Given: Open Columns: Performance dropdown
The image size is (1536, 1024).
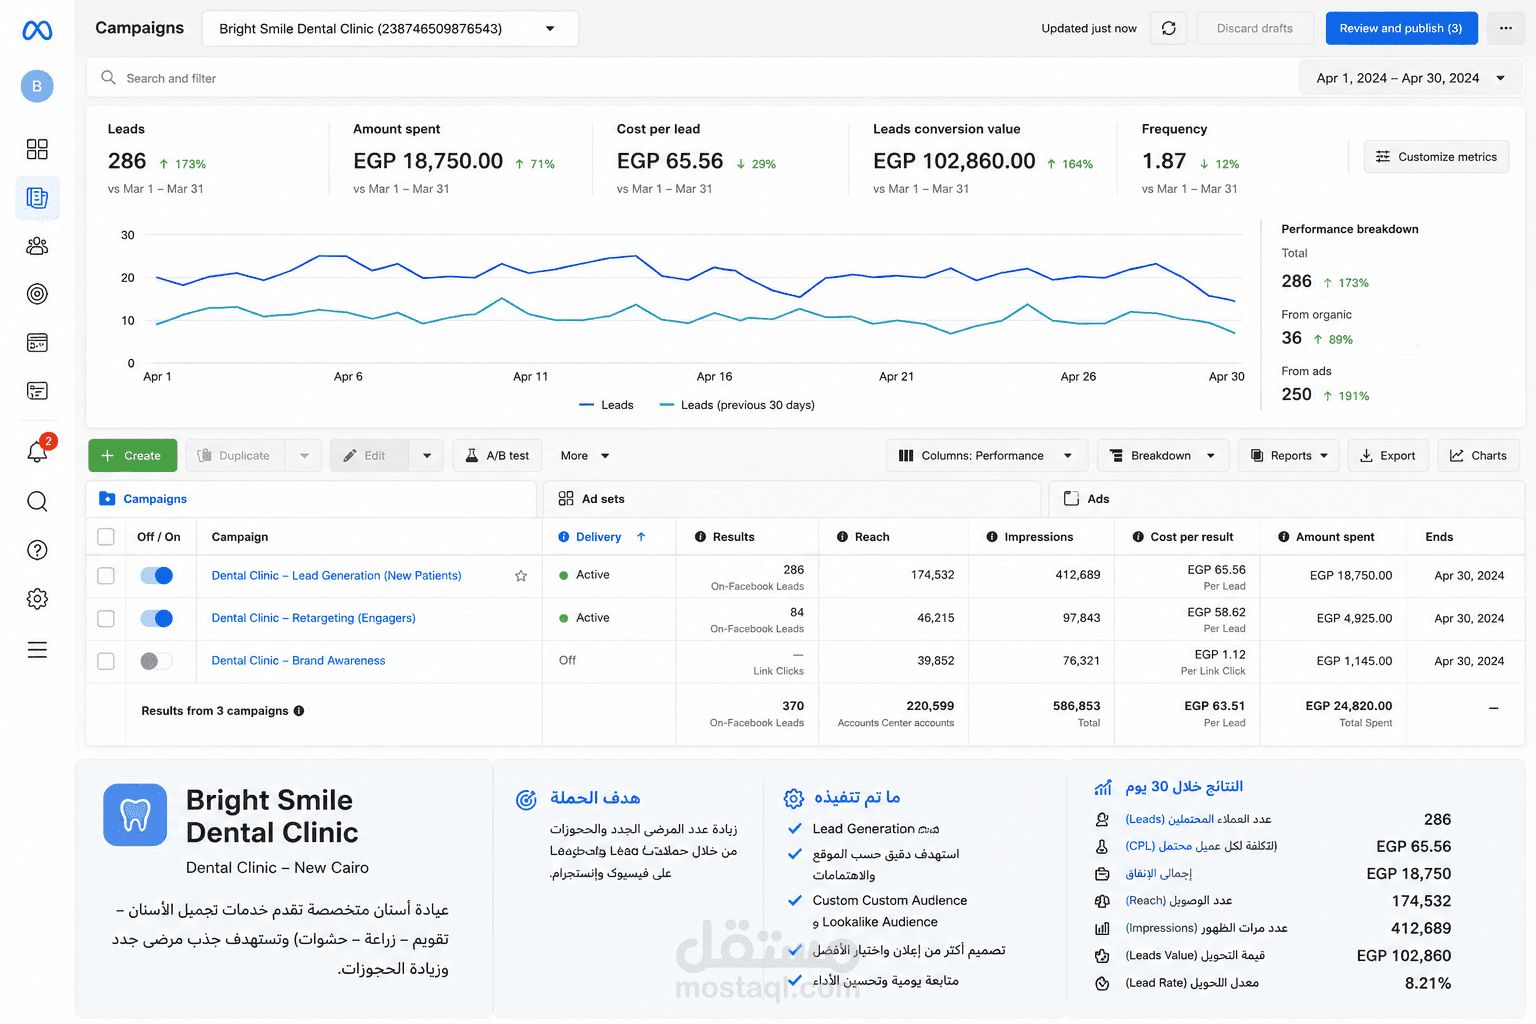Looking at the screenshot, I should tap(987, 456).
